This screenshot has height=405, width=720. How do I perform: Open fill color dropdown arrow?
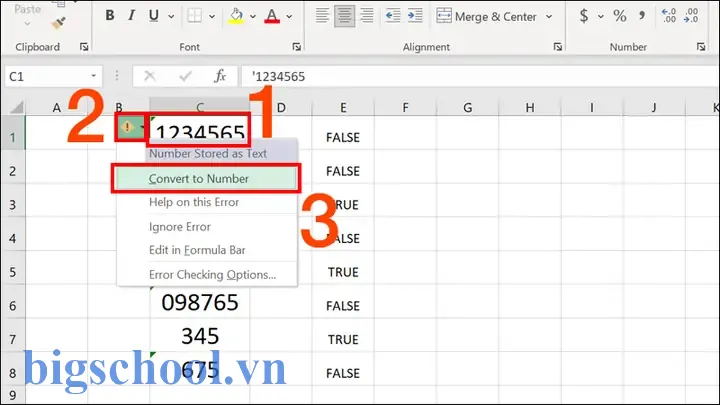point(253,17)
